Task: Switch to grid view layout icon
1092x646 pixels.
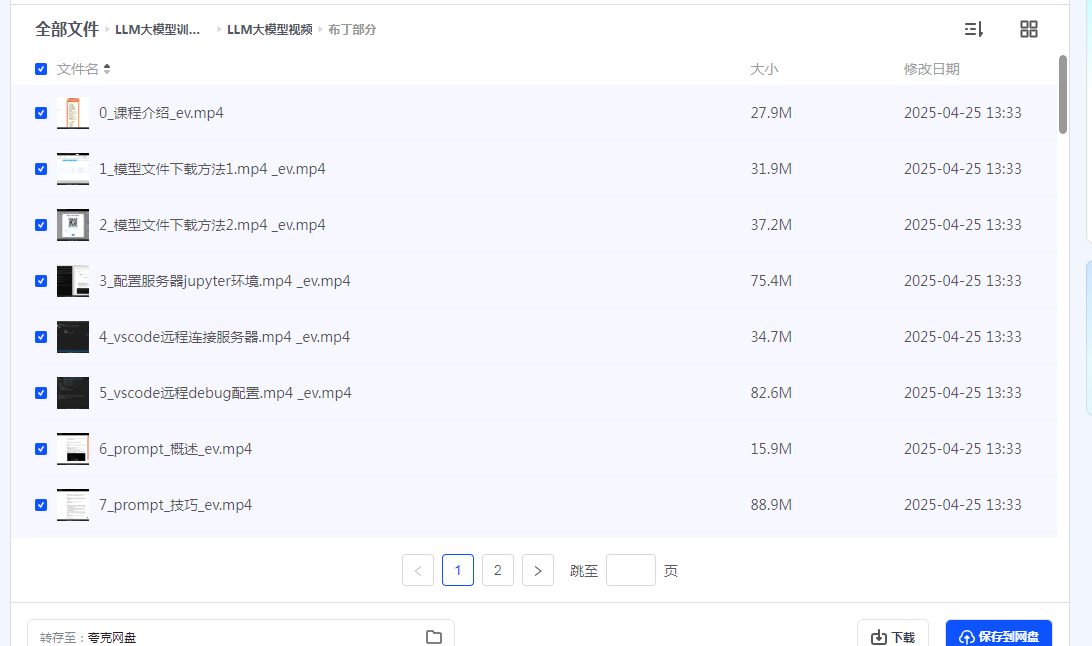Action: coord(1028,29)
